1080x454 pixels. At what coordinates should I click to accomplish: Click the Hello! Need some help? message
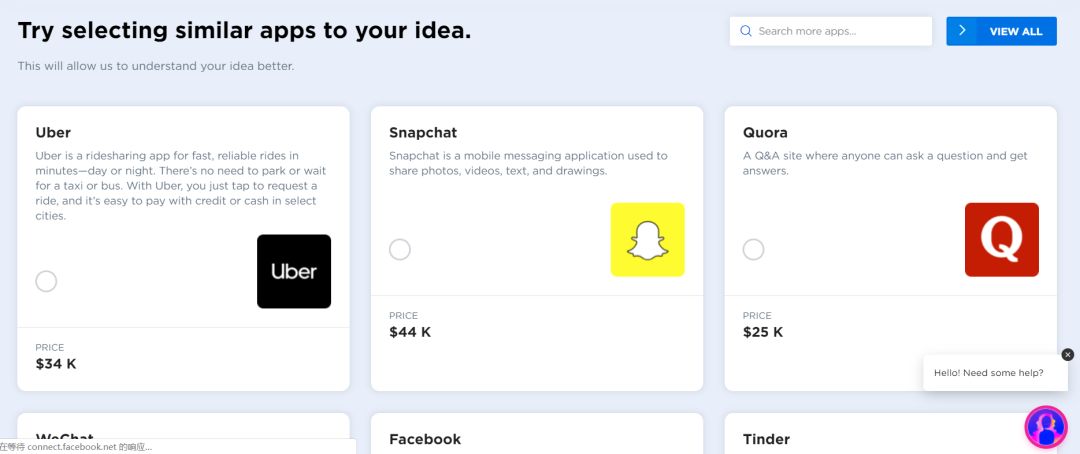pos(988,373)
